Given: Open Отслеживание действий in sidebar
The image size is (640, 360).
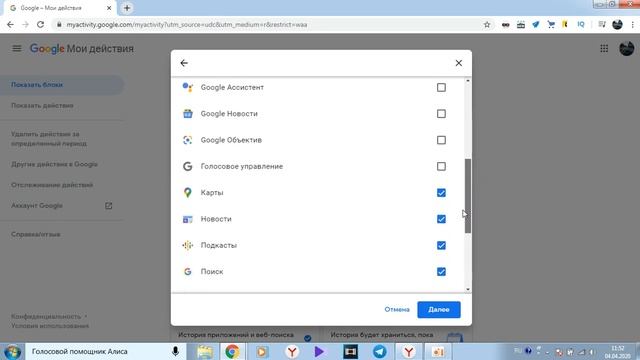Looking at the screenshot, I should (52, 185).
